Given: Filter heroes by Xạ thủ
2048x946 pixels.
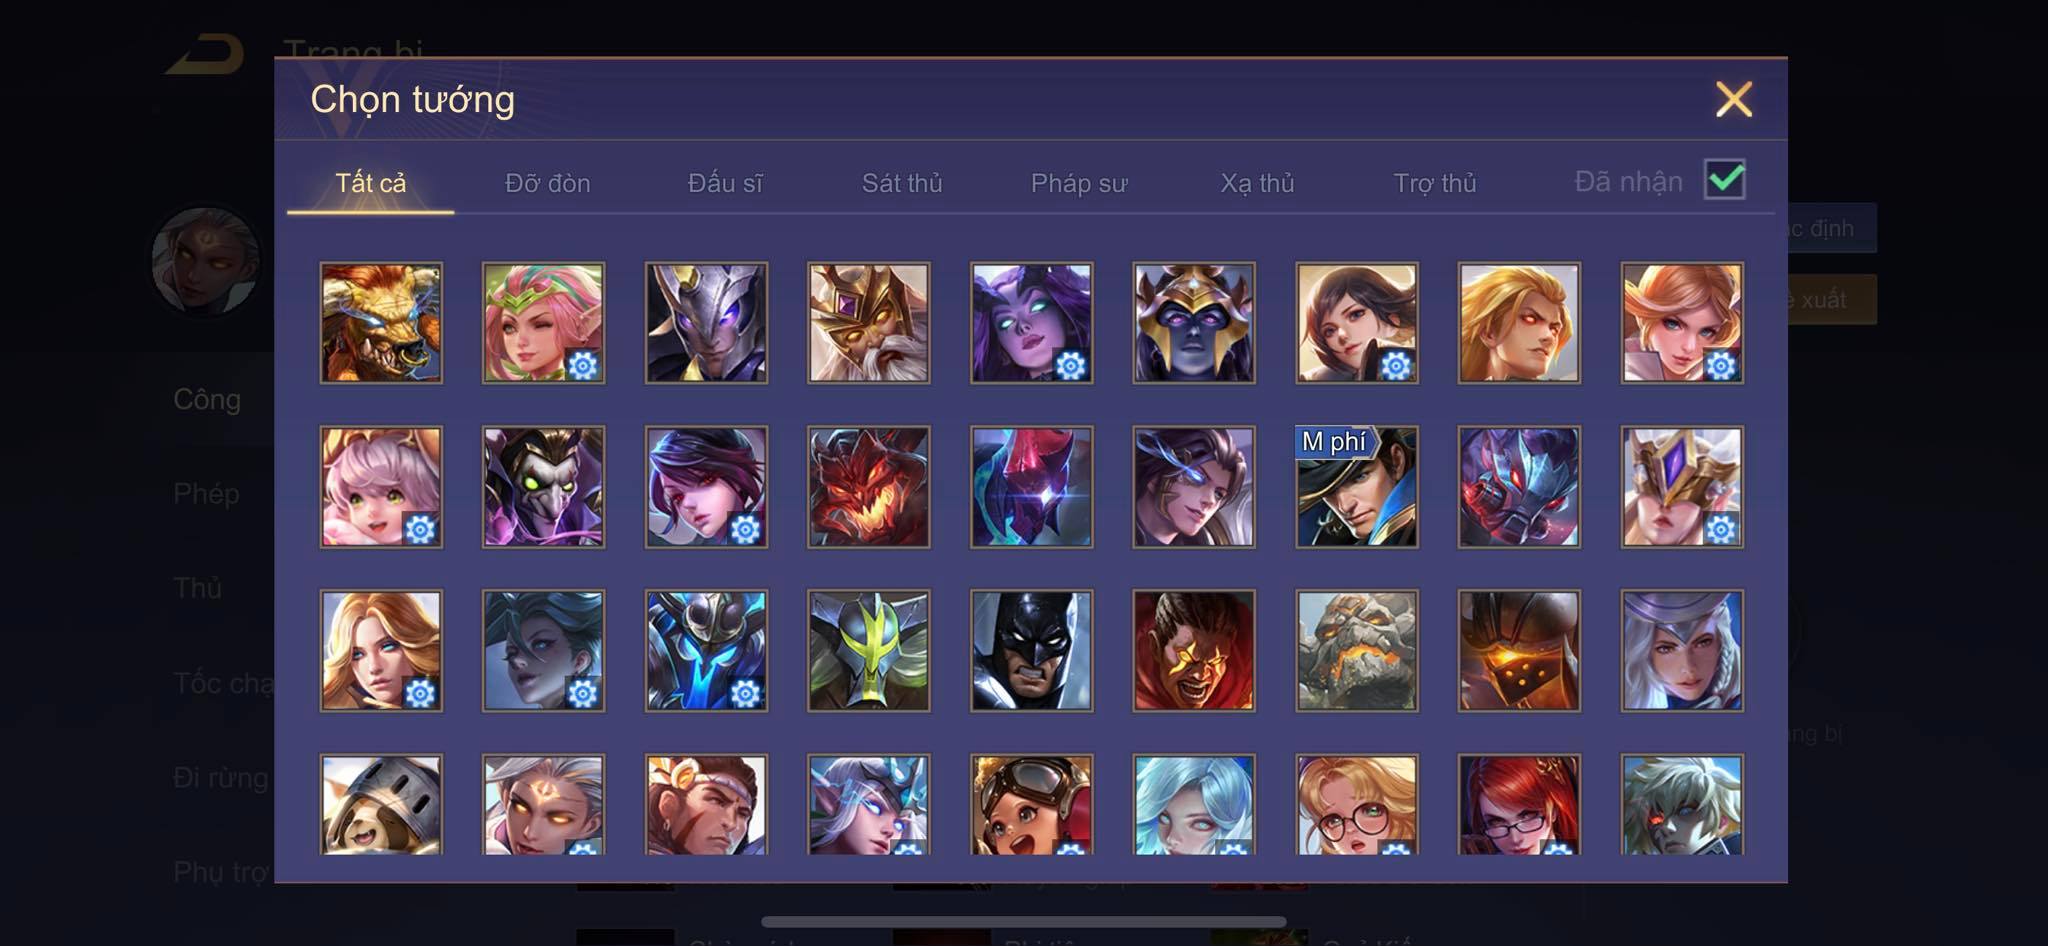Looking at the screenshot, I should pos(1257,183).
